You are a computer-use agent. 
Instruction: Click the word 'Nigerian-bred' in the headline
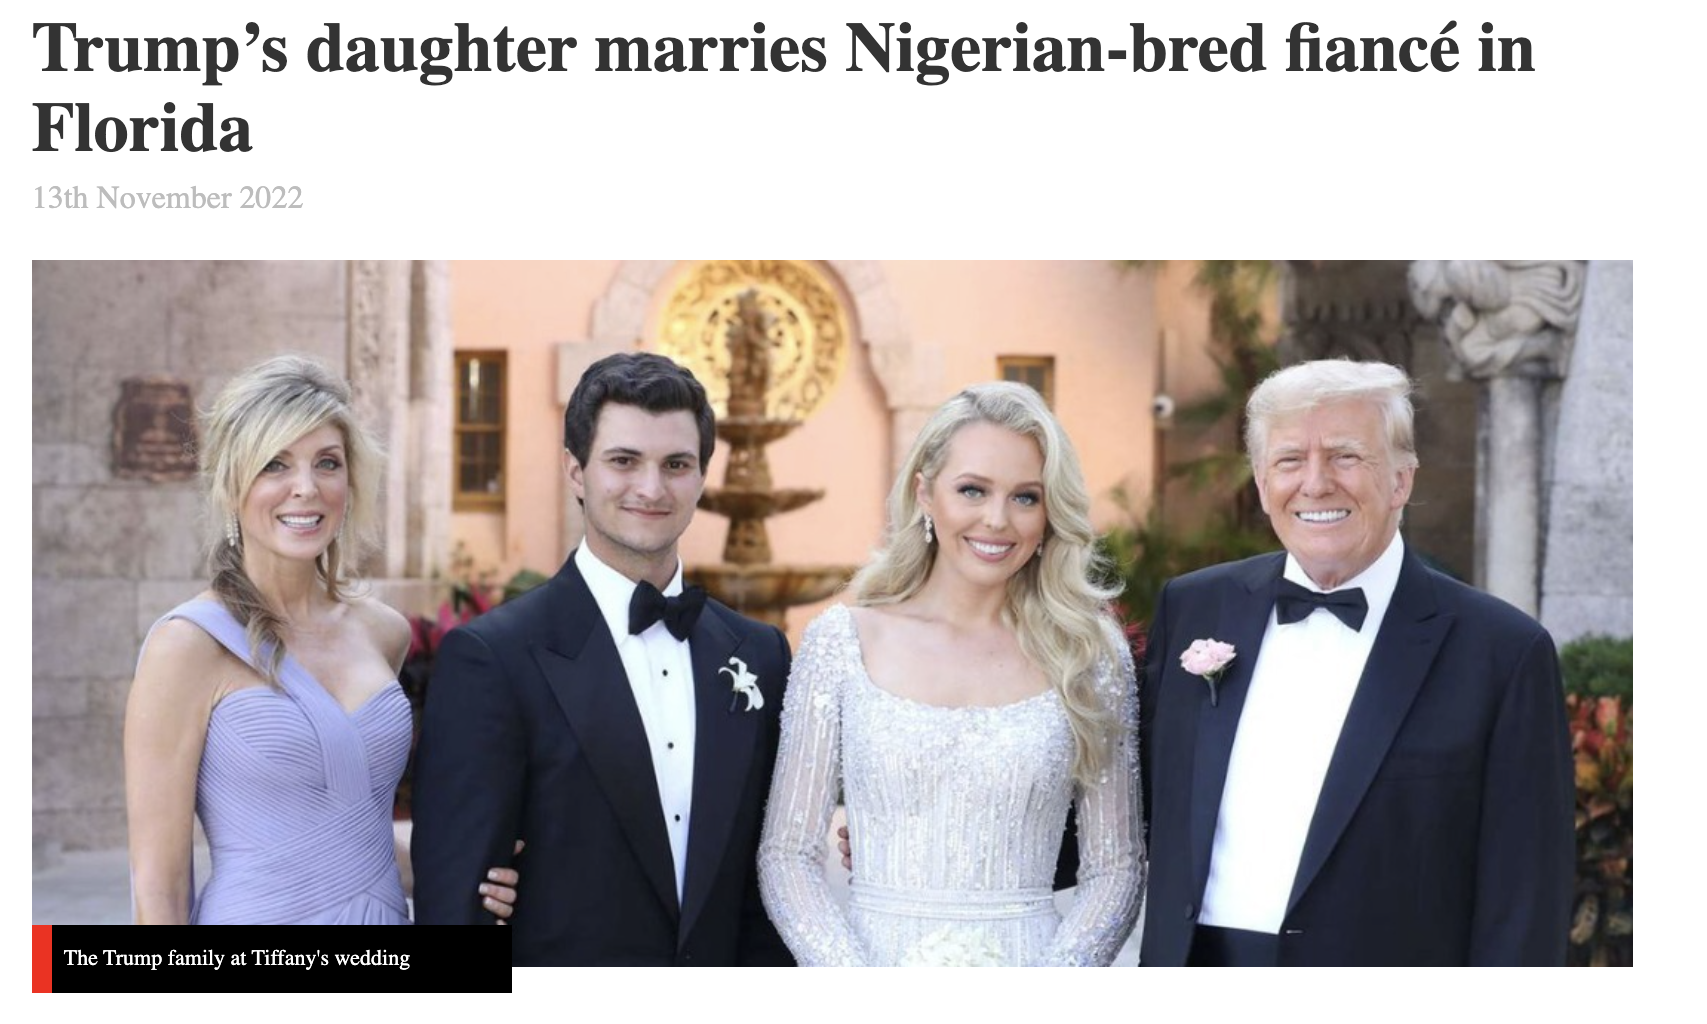tap(1054, 48)
